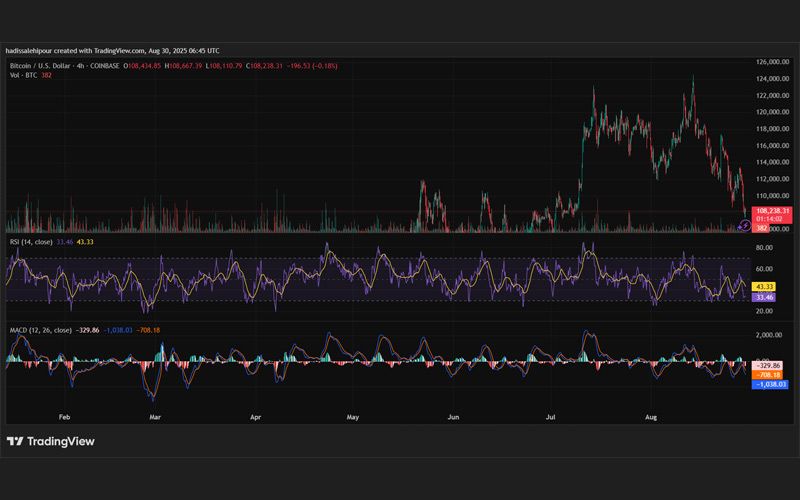Screen dimensions: 800x500
Task: Click the Jul label on time axis
Action: point(551,417)
